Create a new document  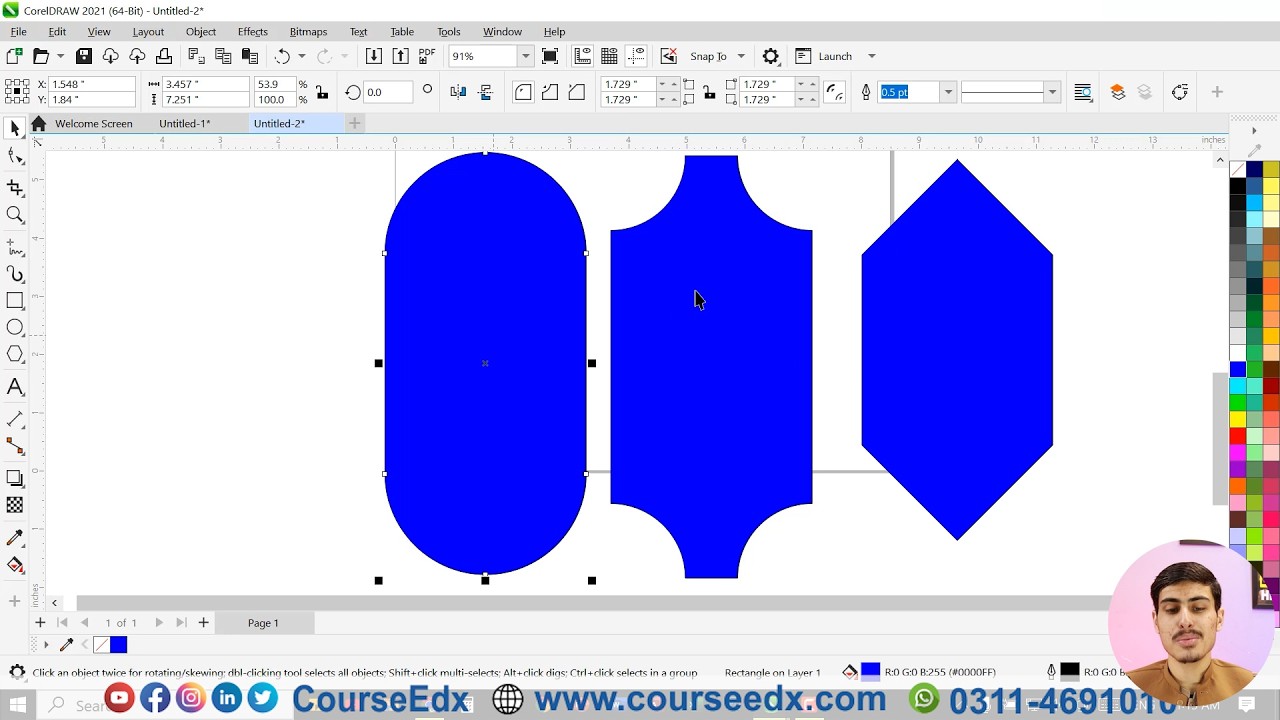coord(14,56)
